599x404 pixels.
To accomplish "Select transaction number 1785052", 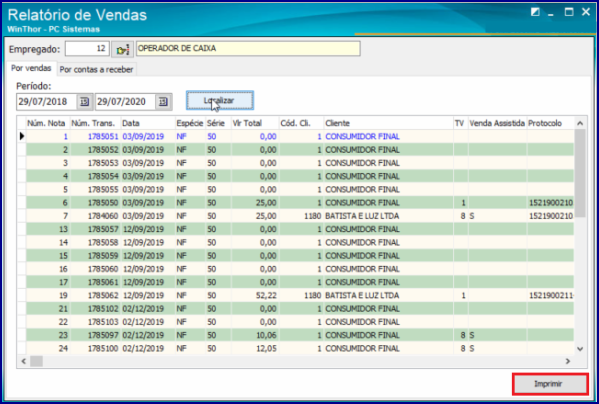I will pos(103,150).
